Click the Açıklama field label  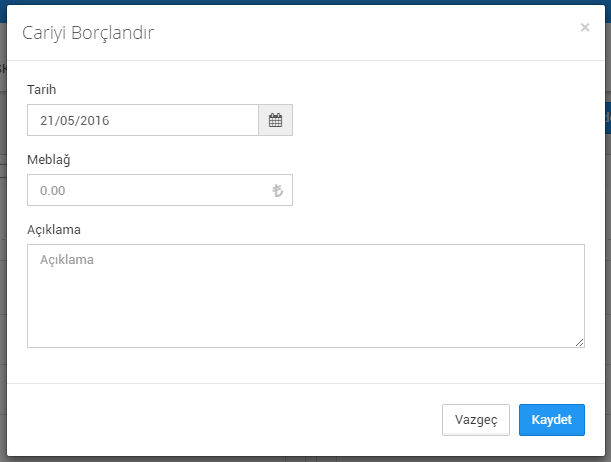(x=54, y=230)
